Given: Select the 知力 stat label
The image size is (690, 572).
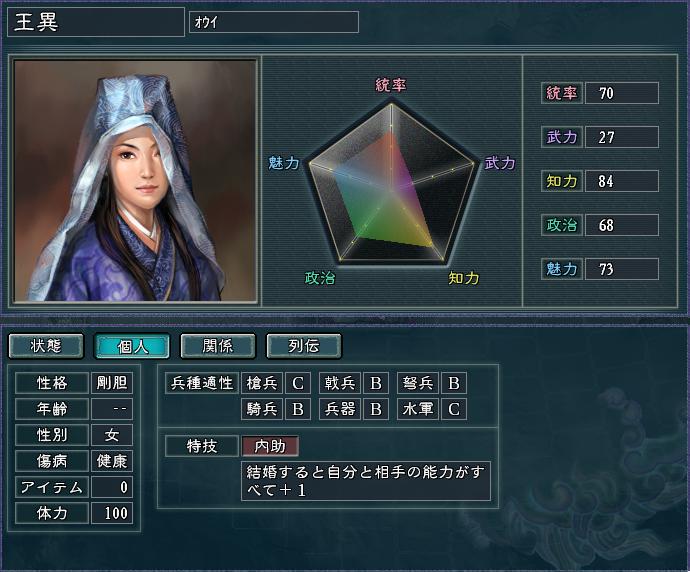Looking at the screenshot, I should tap(562, 181).
